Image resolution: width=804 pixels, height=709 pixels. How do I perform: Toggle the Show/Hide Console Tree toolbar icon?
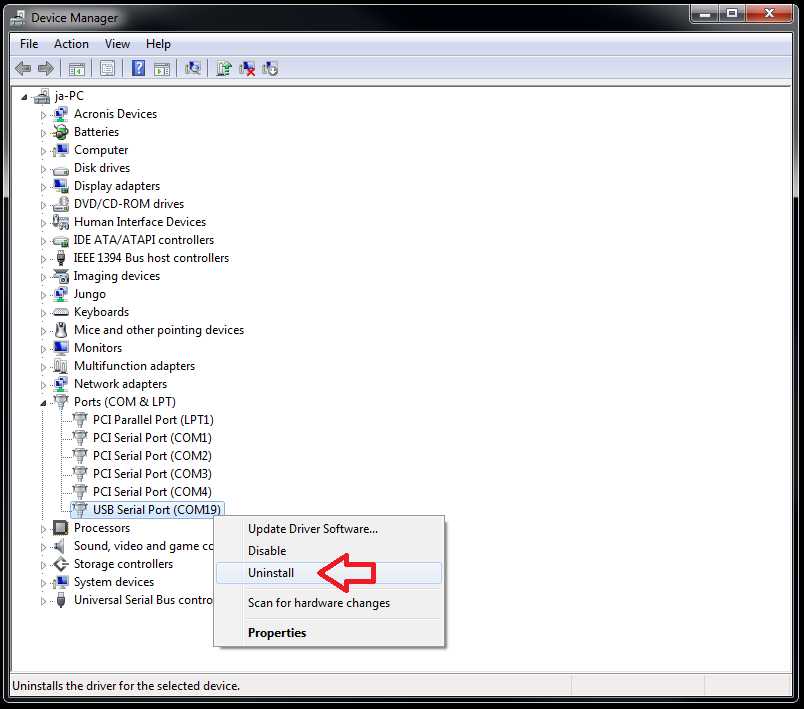77,69
